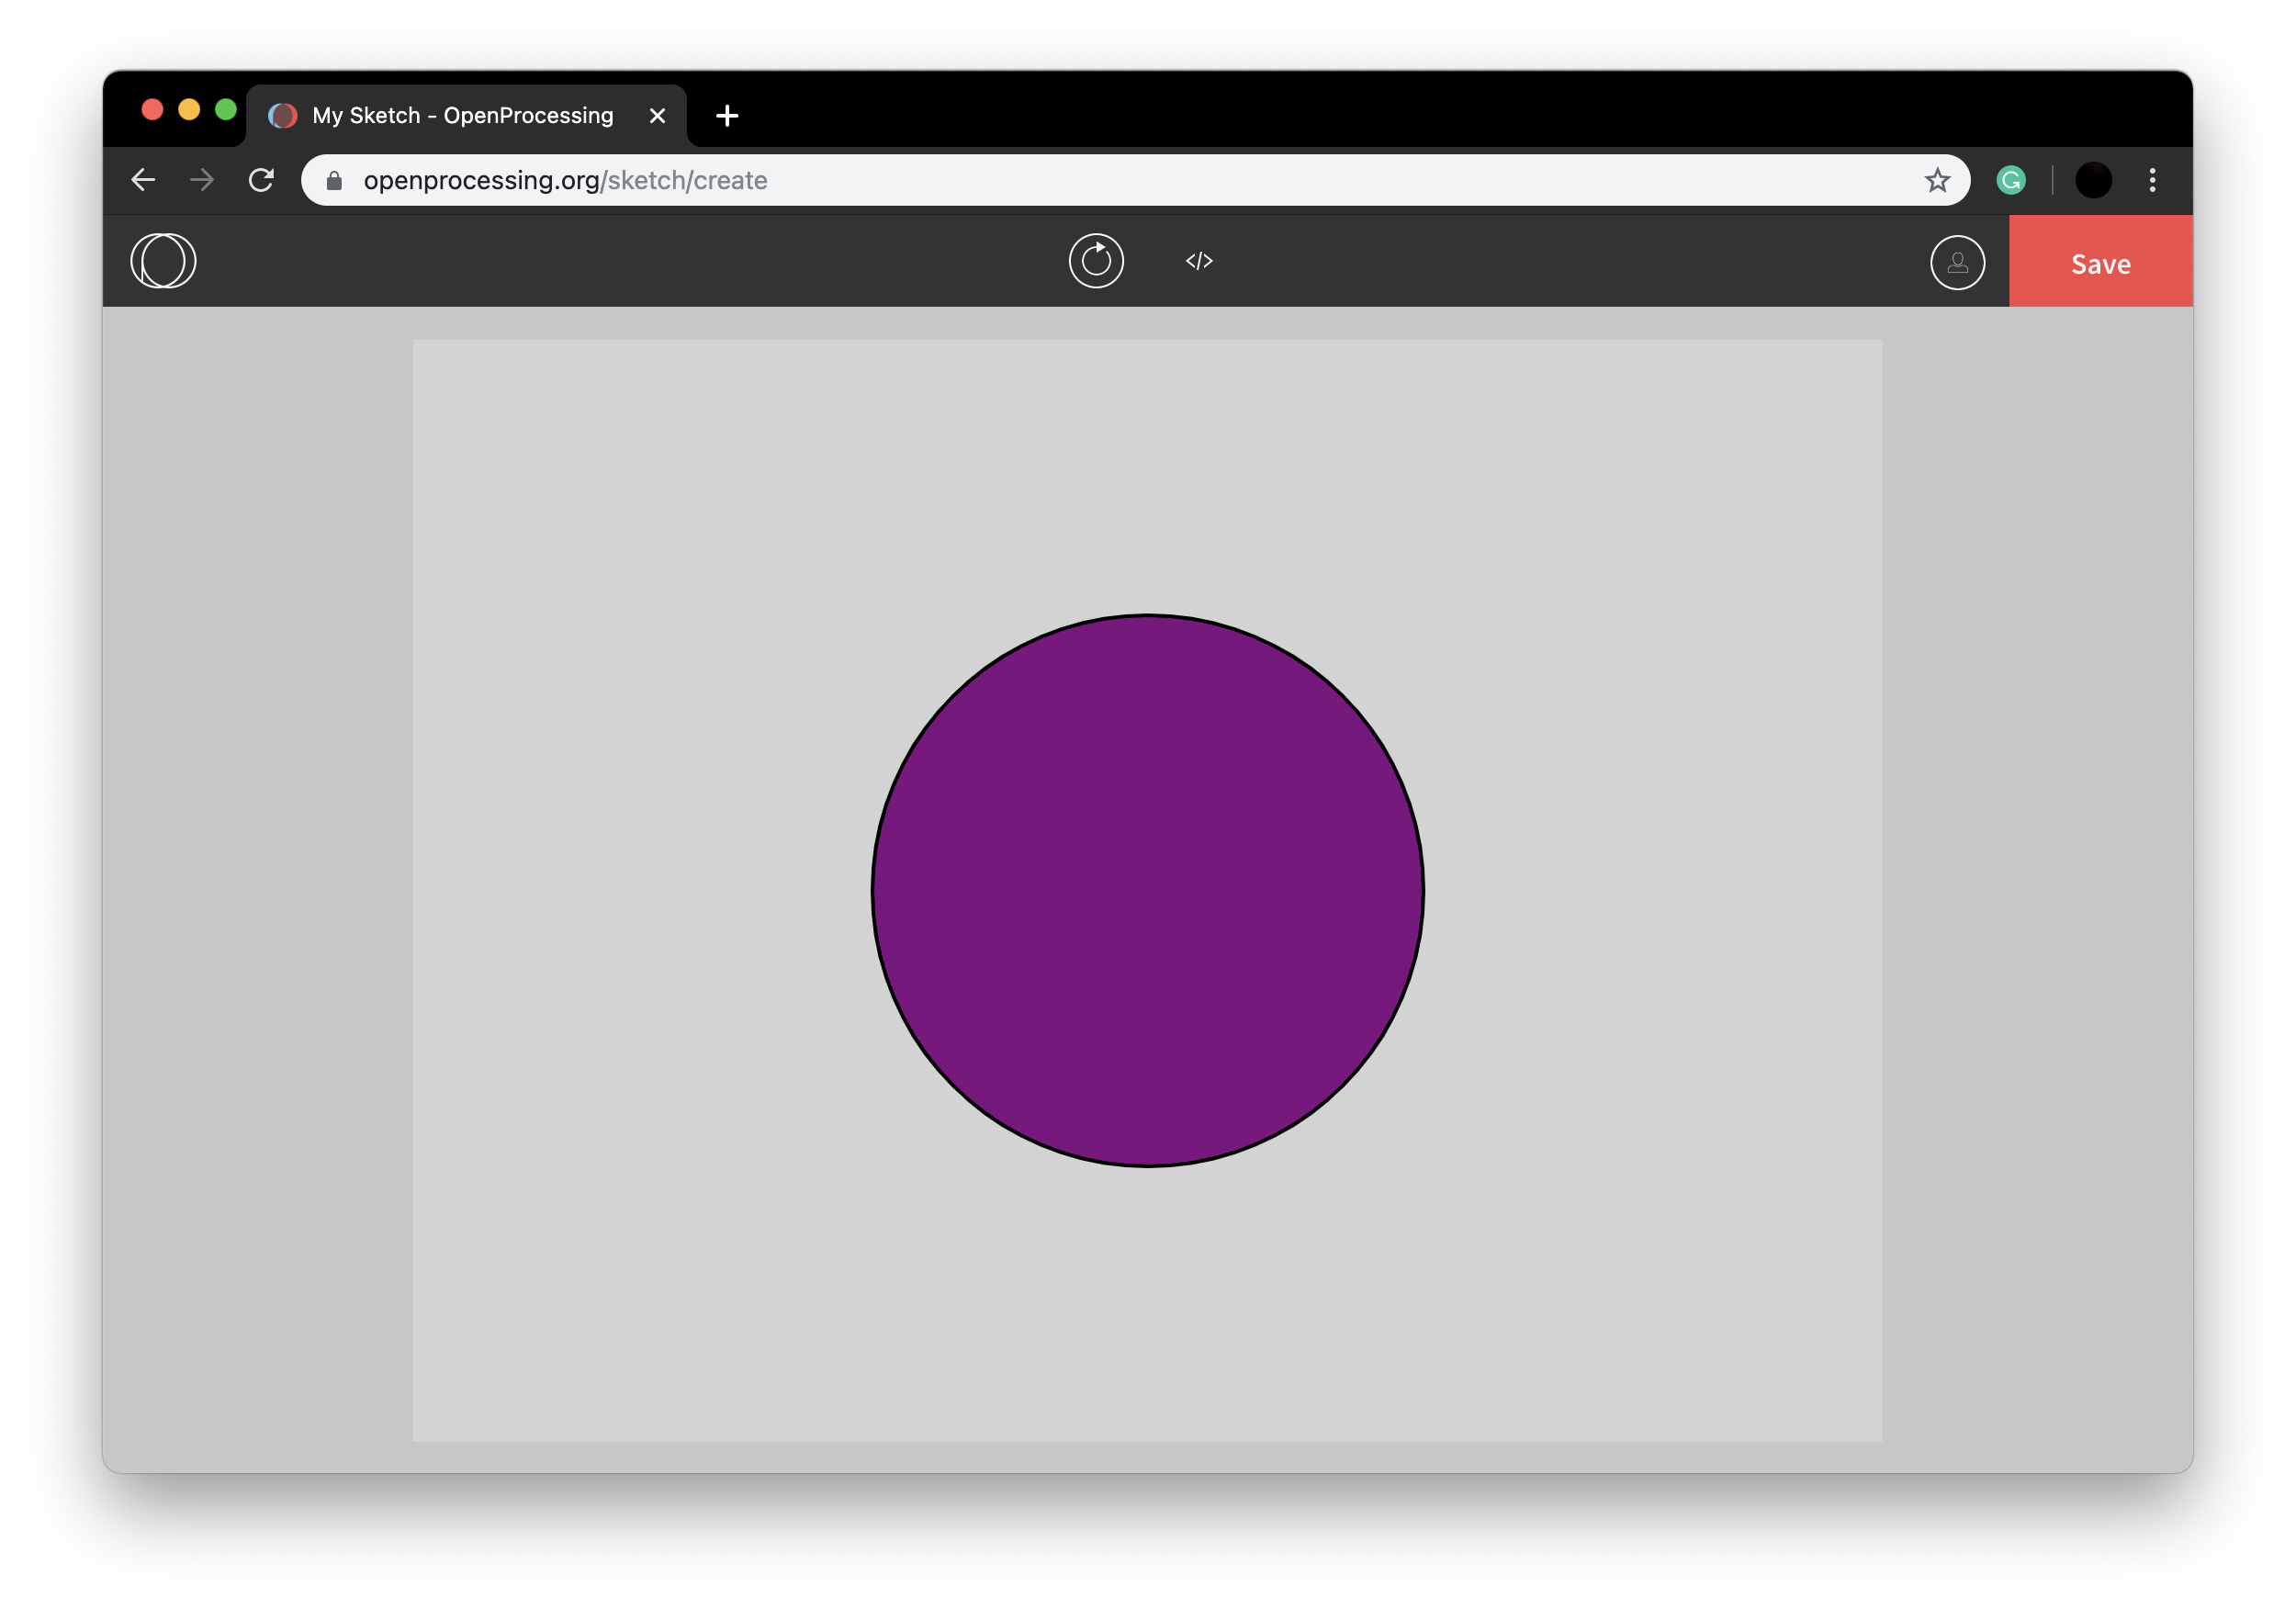Screen dimensions: 2296x1609
Task: View site info via lock icon
Action: coord(335,180)
